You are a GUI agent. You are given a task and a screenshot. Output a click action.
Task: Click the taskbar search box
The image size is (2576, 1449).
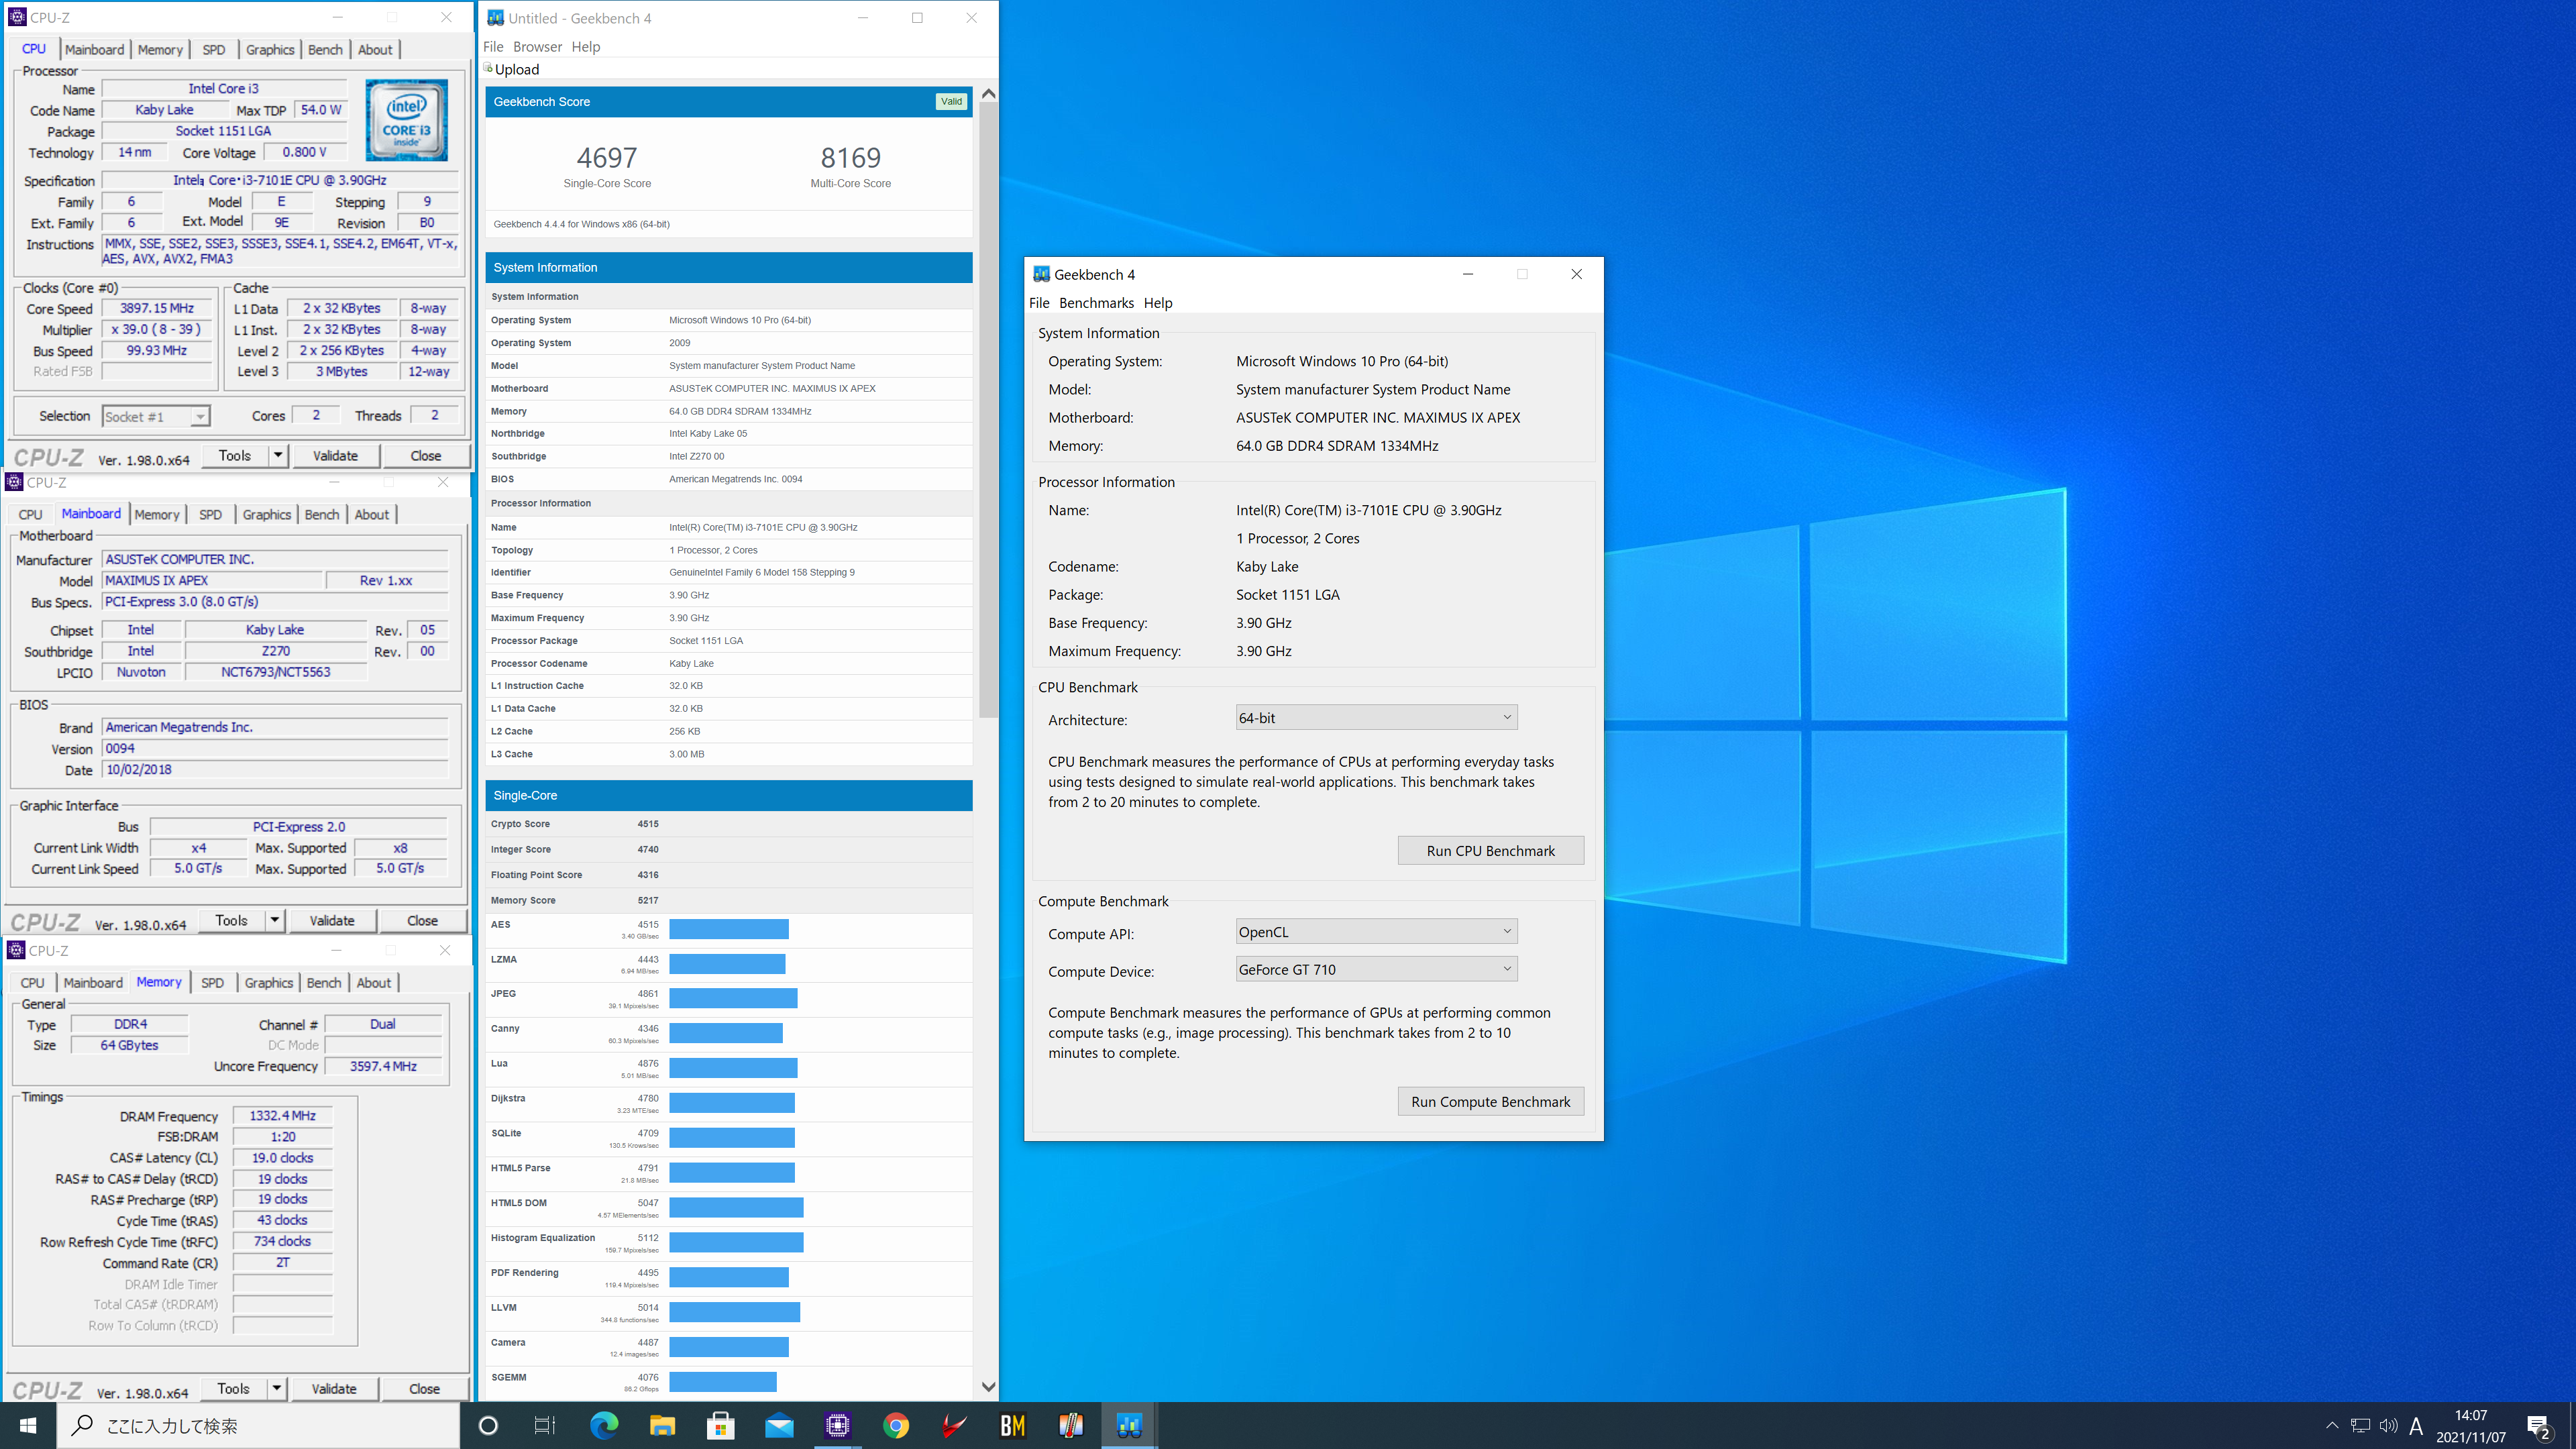click(258, 1425)
